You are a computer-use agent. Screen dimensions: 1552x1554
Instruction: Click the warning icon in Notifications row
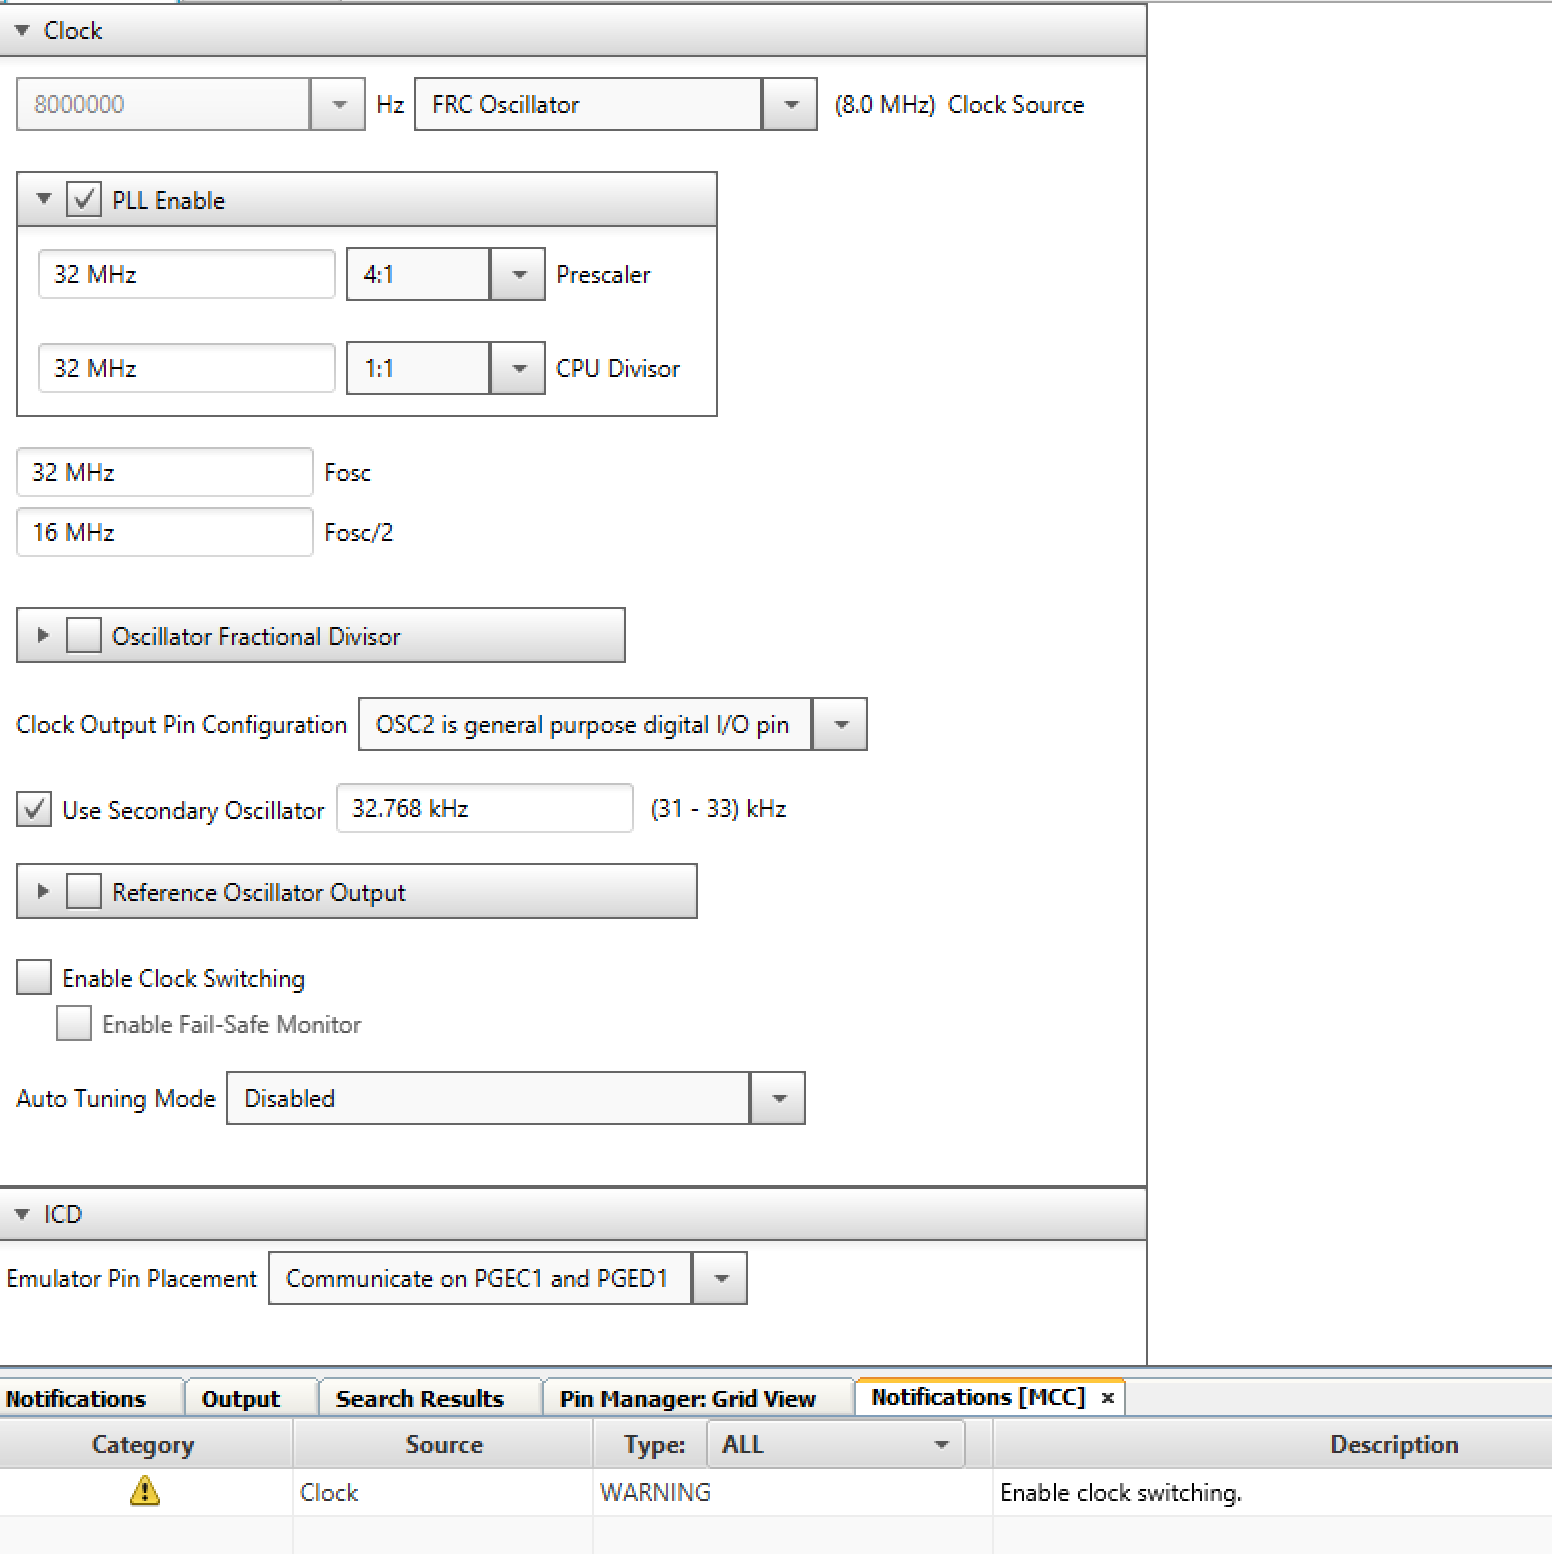coord(145,1492)
